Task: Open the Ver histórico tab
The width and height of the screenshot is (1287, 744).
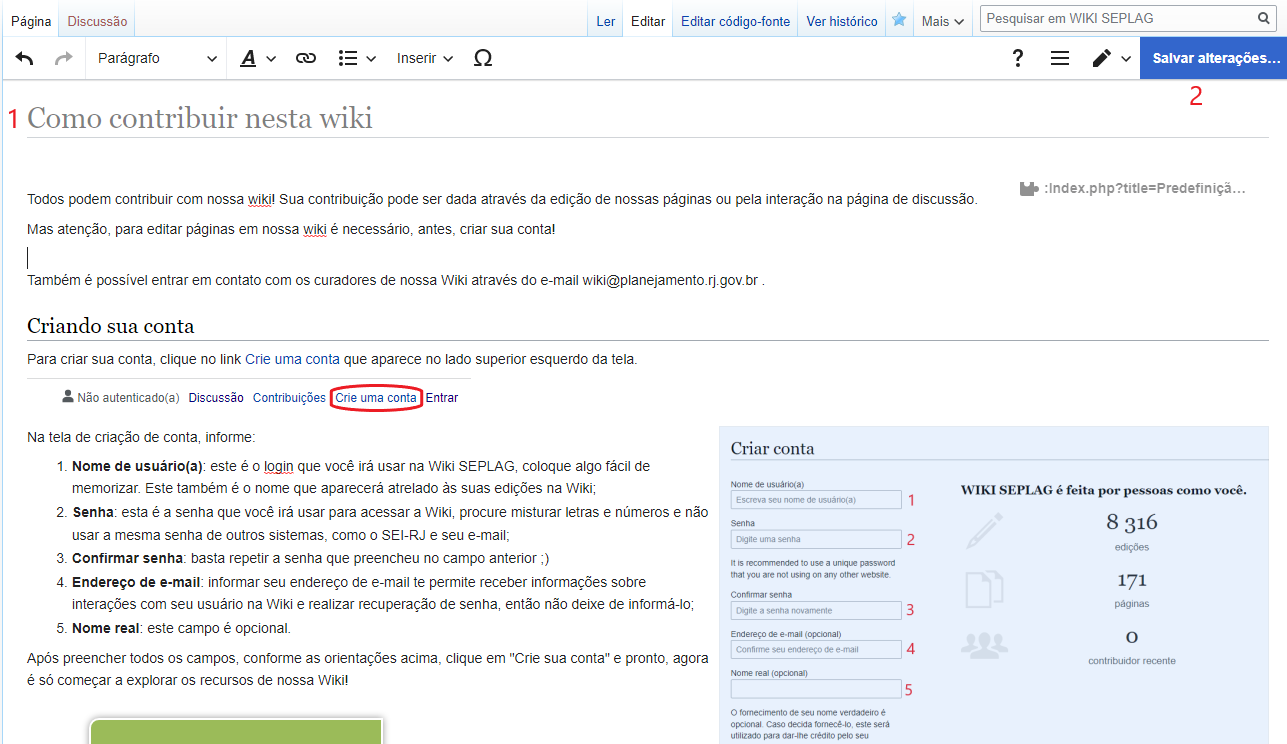Action: (x=842, y=21)
